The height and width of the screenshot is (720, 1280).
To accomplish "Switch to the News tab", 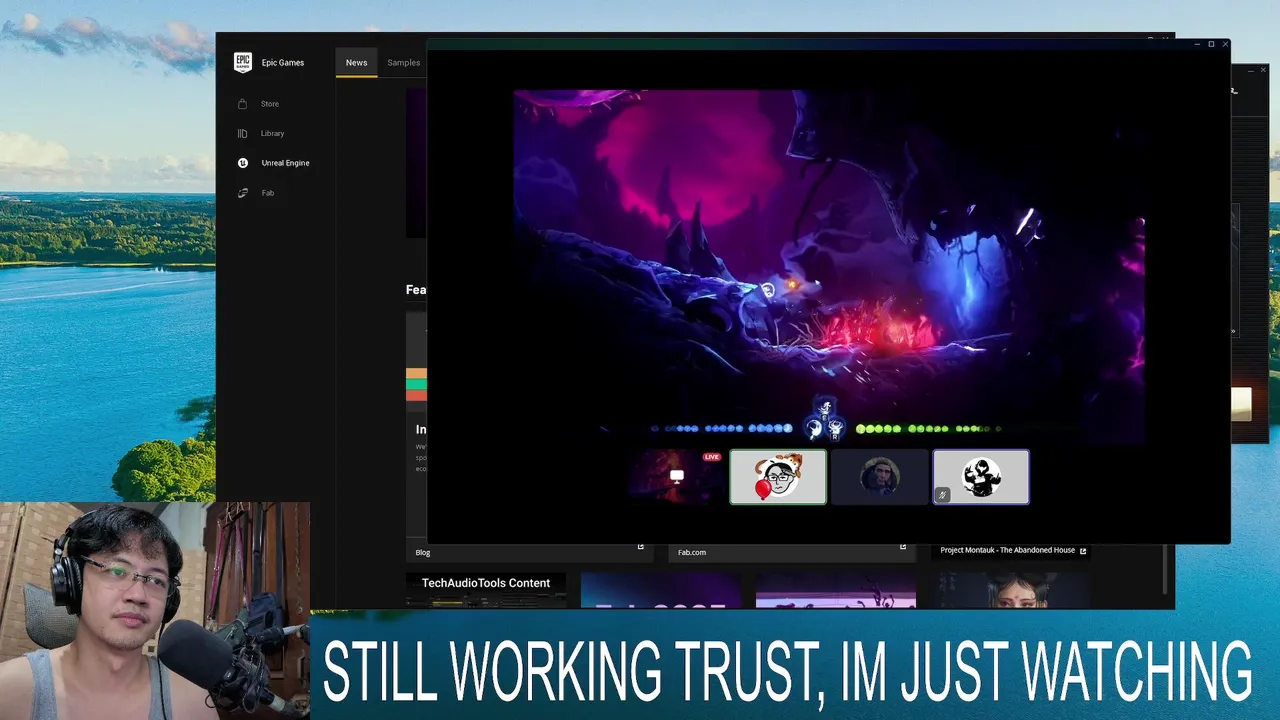I will click(356, 62).
